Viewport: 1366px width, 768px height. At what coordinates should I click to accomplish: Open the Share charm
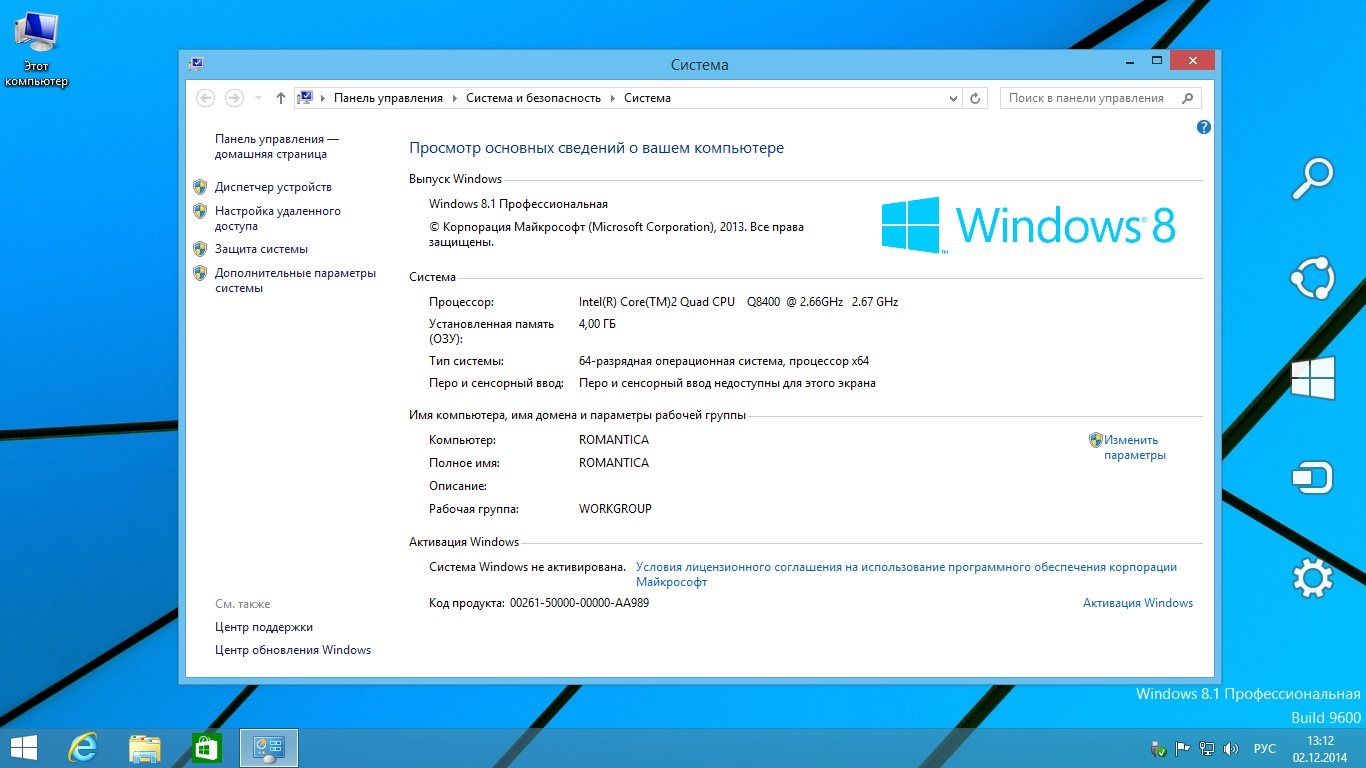point(1312,279)
